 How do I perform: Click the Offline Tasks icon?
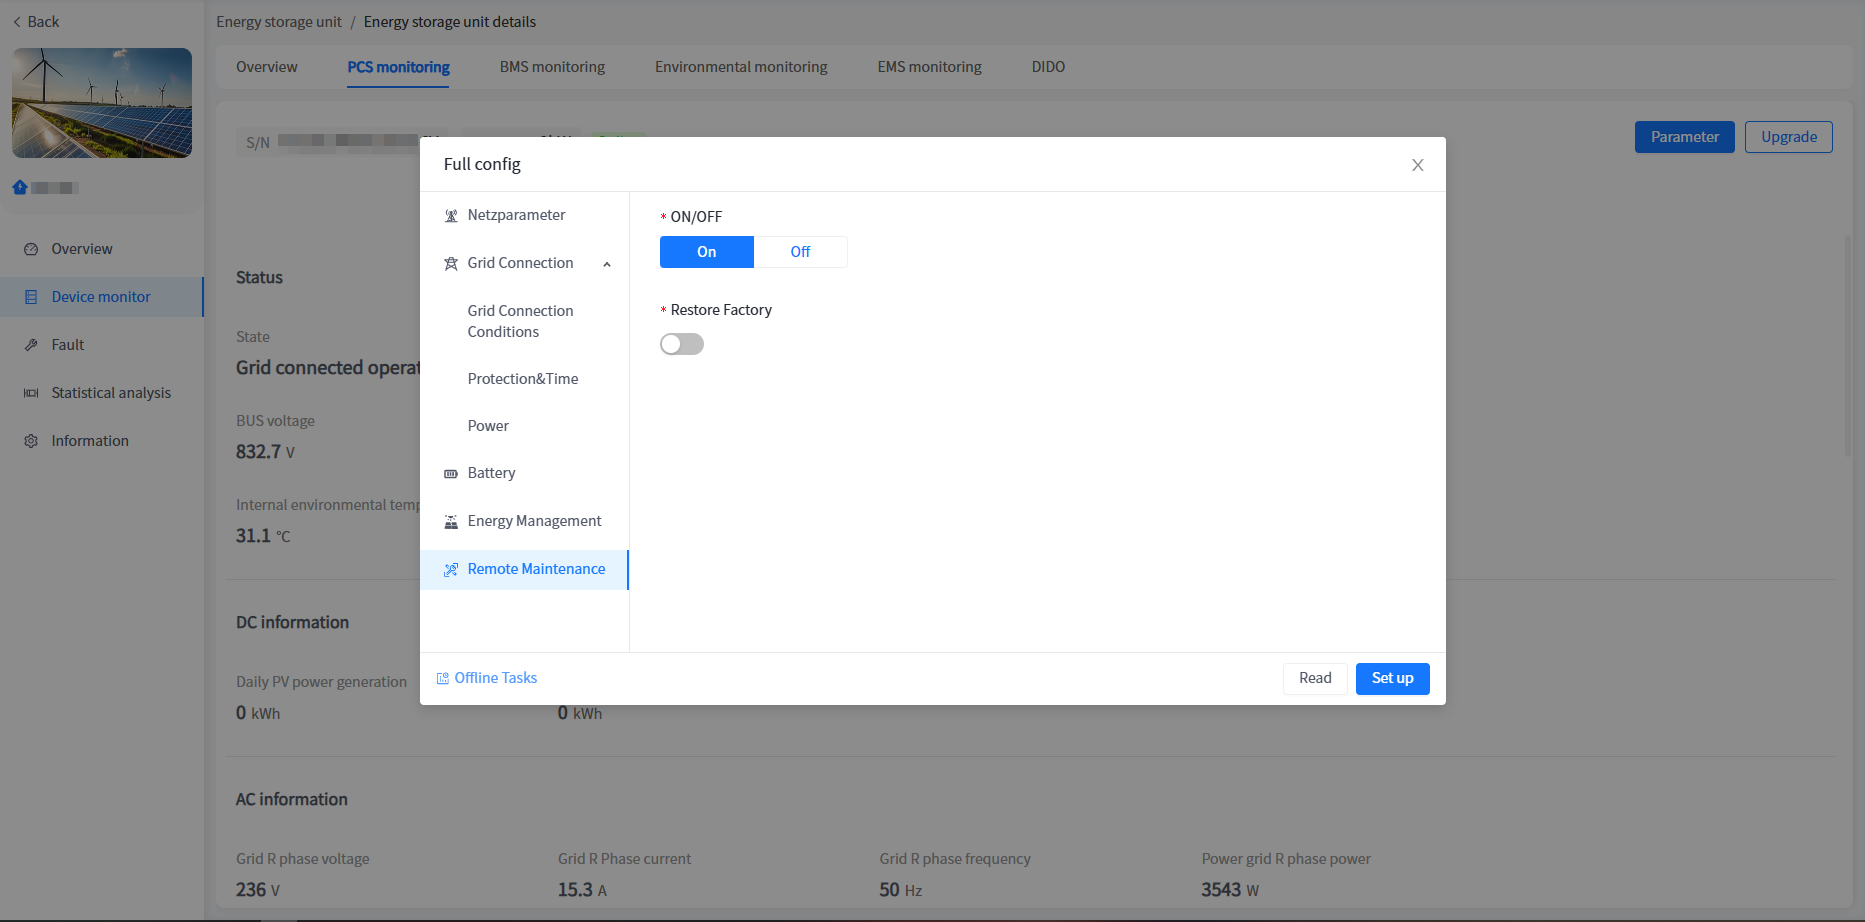pyautogui.click(x=443, y=679)
